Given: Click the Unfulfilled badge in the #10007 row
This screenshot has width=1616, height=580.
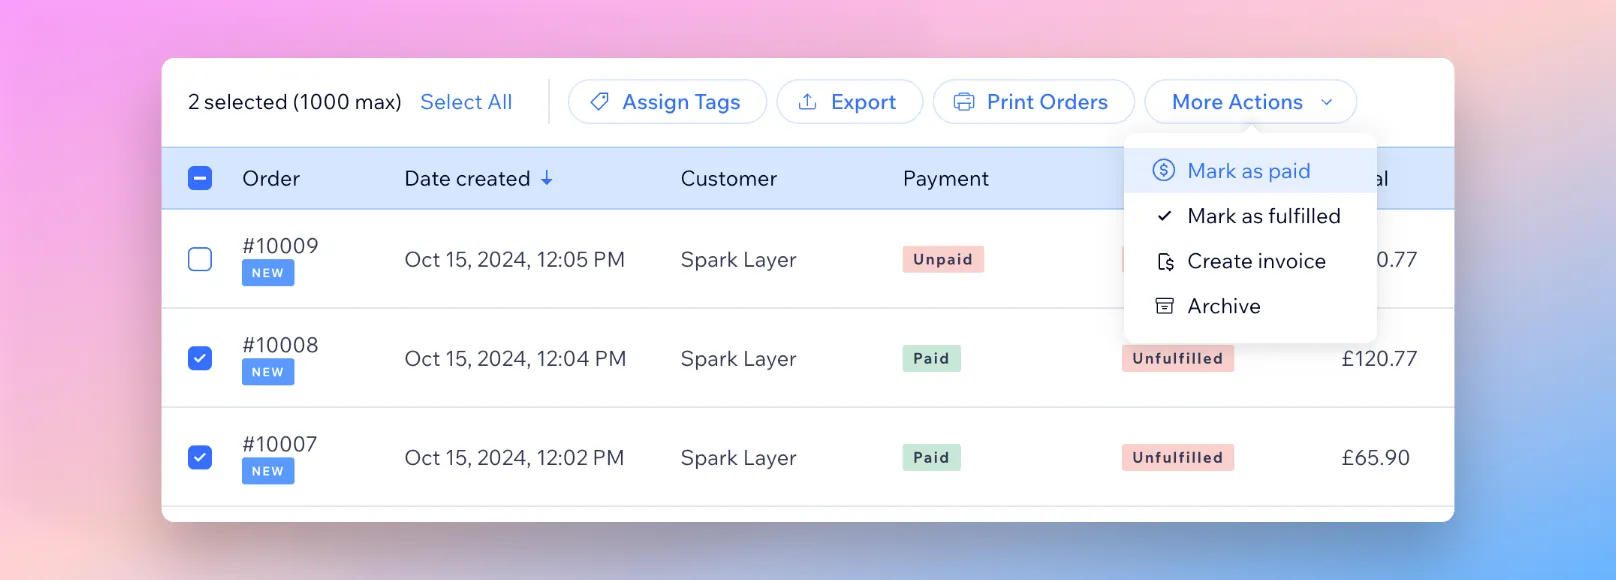Looking at the screenshot, I should click(1178, 457).
